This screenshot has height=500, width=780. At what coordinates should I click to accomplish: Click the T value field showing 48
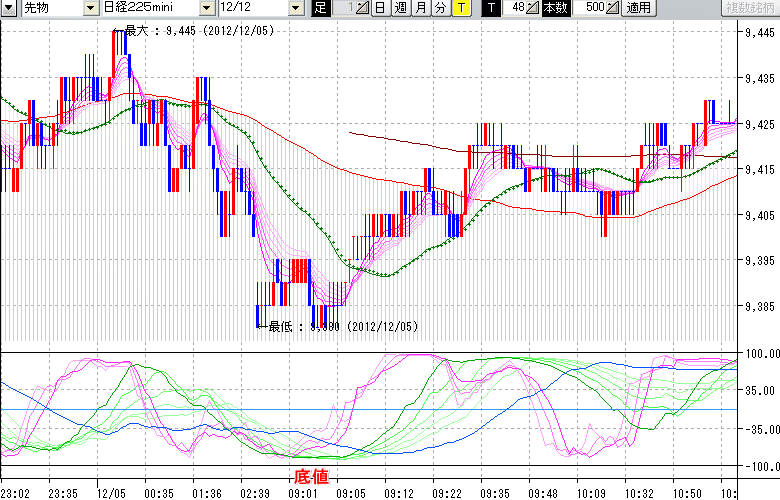515,8
